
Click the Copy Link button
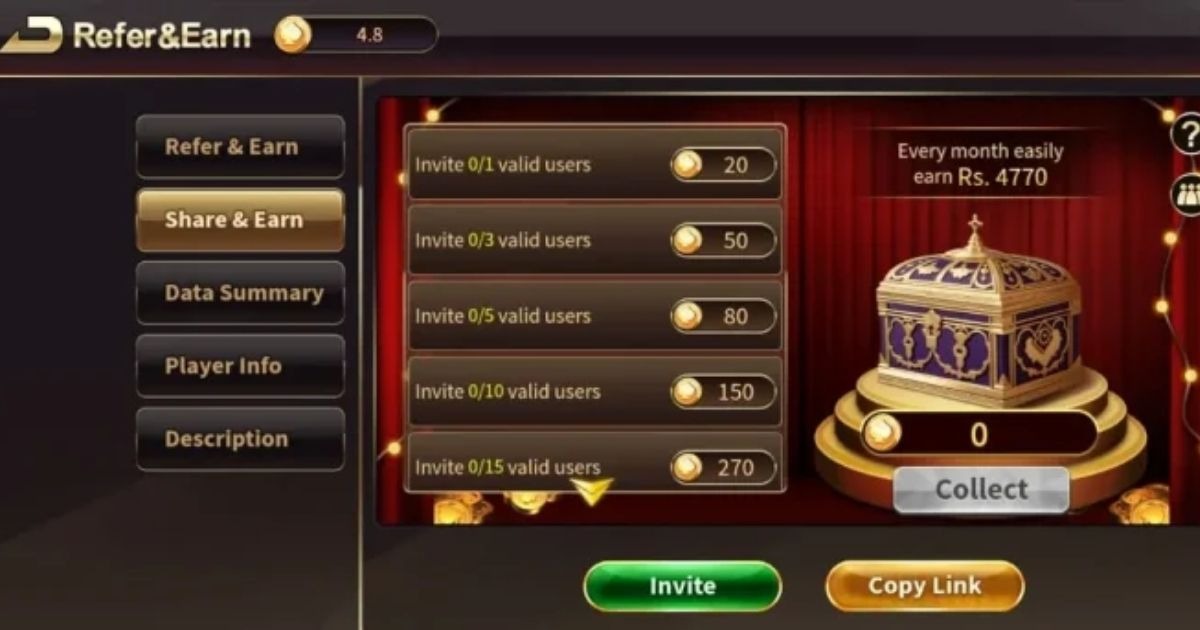click(925, 586)
